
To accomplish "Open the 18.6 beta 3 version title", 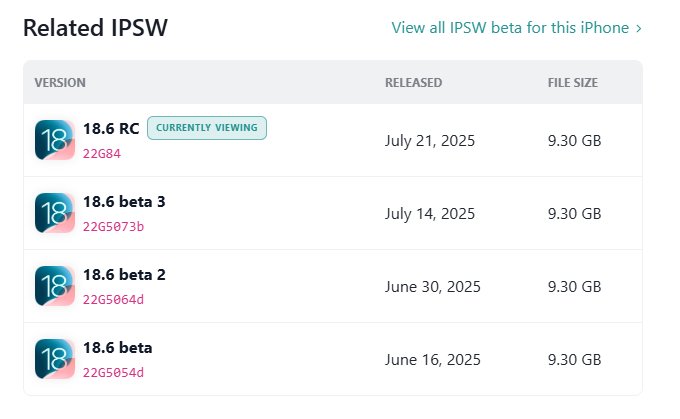I will (123, 201).
